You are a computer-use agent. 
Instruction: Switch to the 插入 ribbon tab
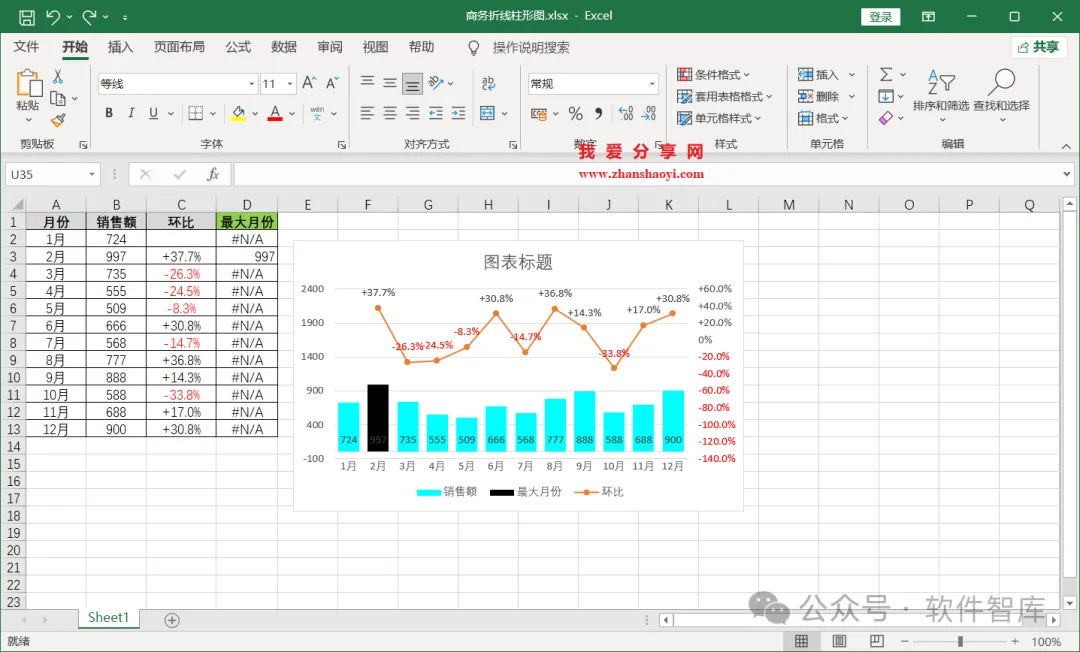(121, 47)
